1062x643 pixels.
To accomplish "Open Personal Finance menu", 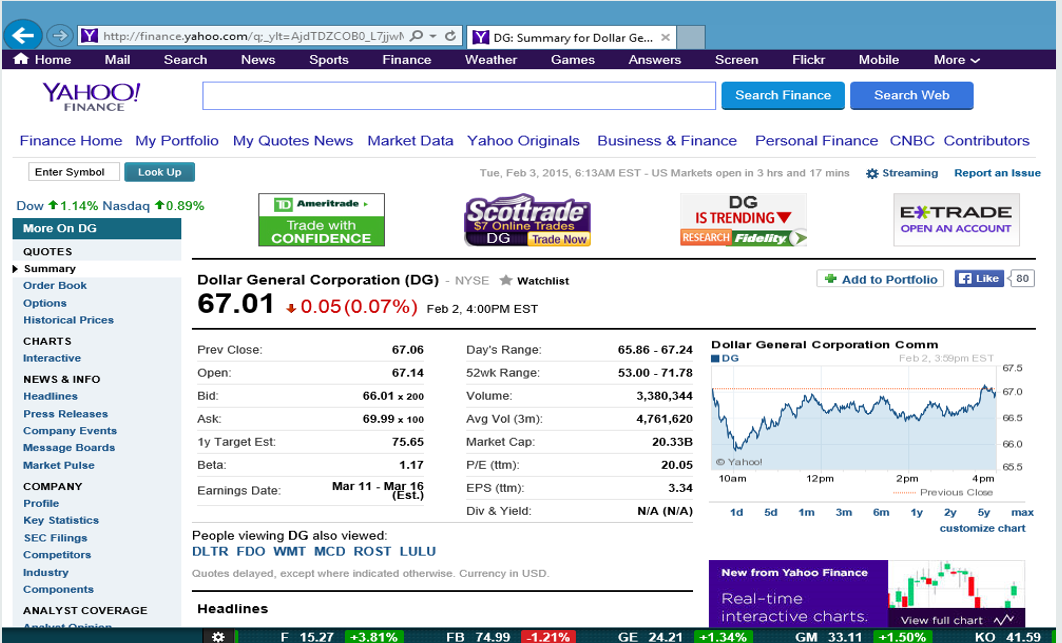I will pyautogui.click(x=816, y=141).
